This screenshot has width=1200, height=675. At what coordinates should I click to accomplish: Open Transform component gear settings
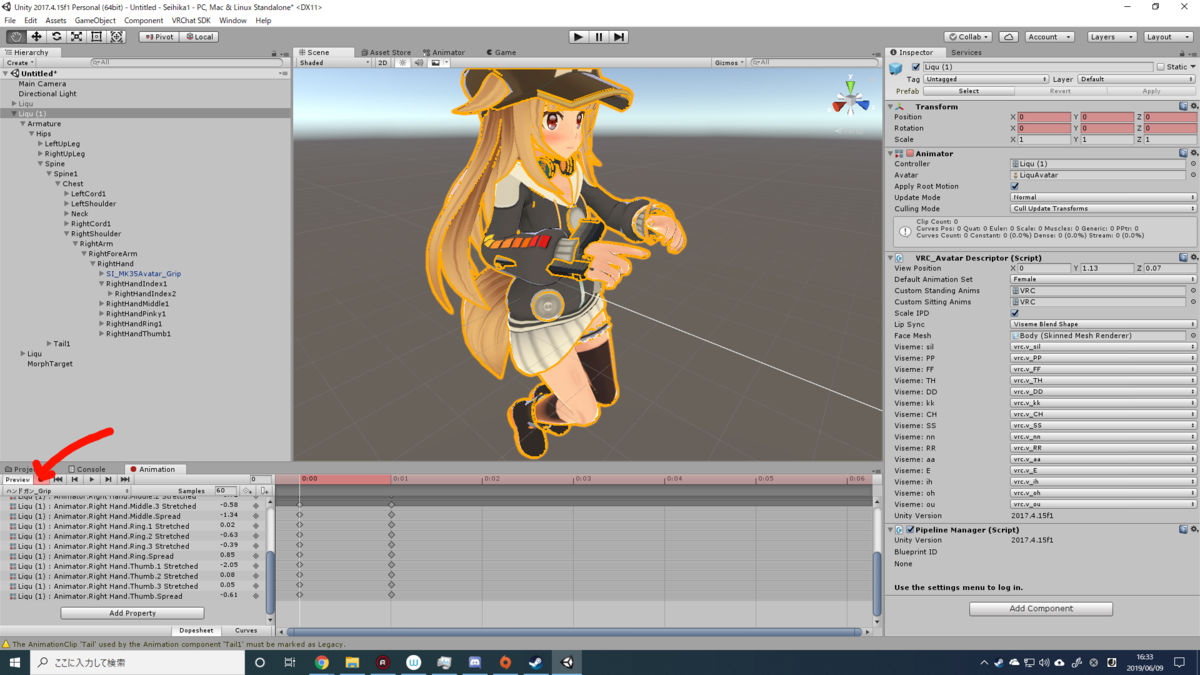pyautogui.click(x=1194, y=106)
